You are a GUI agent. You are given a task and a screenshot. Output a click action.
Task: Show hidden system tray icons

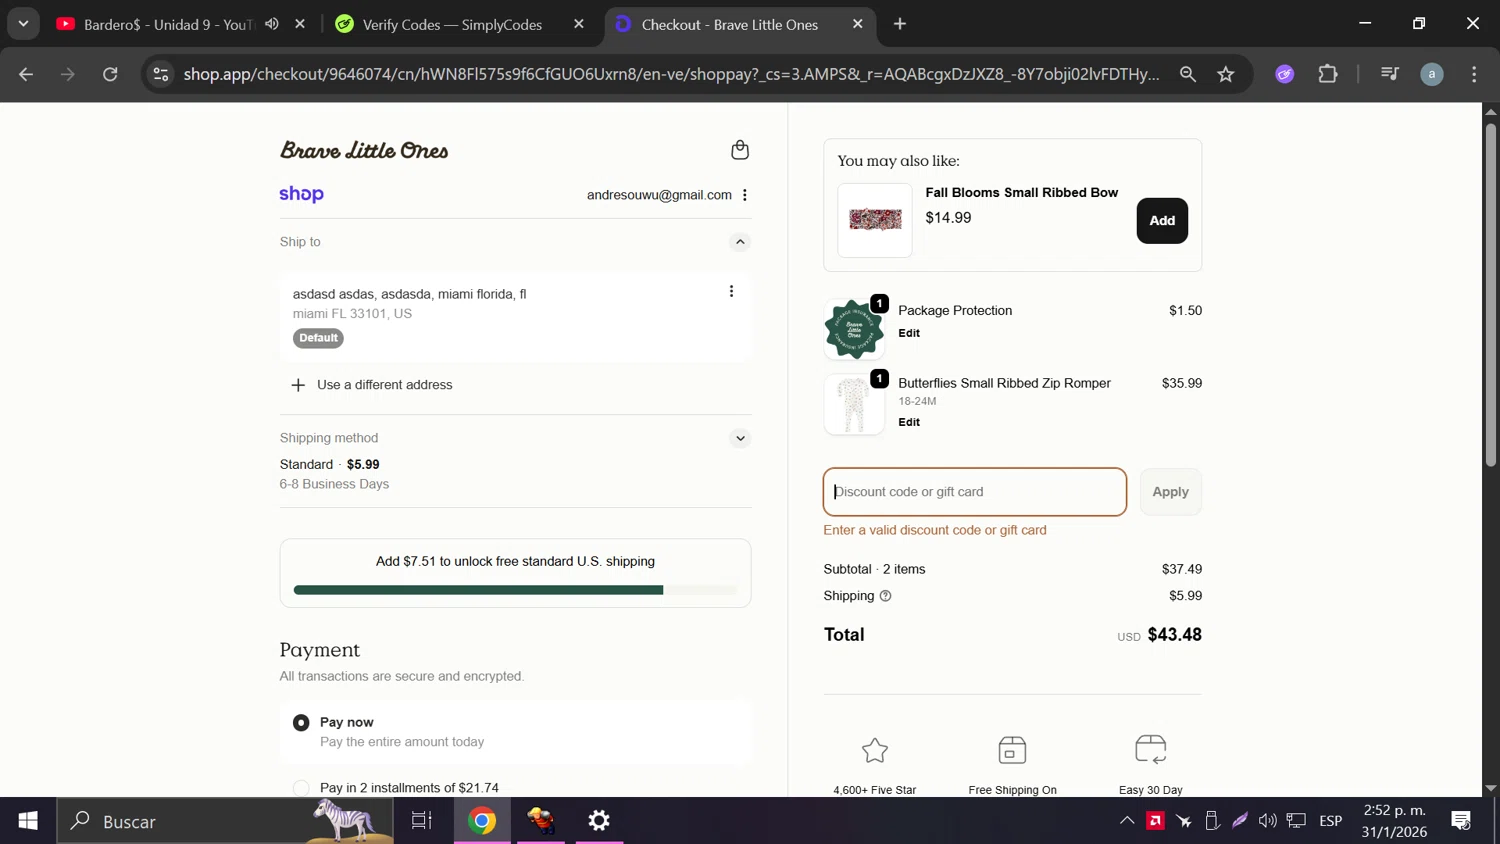click(x=1127, y=821)
